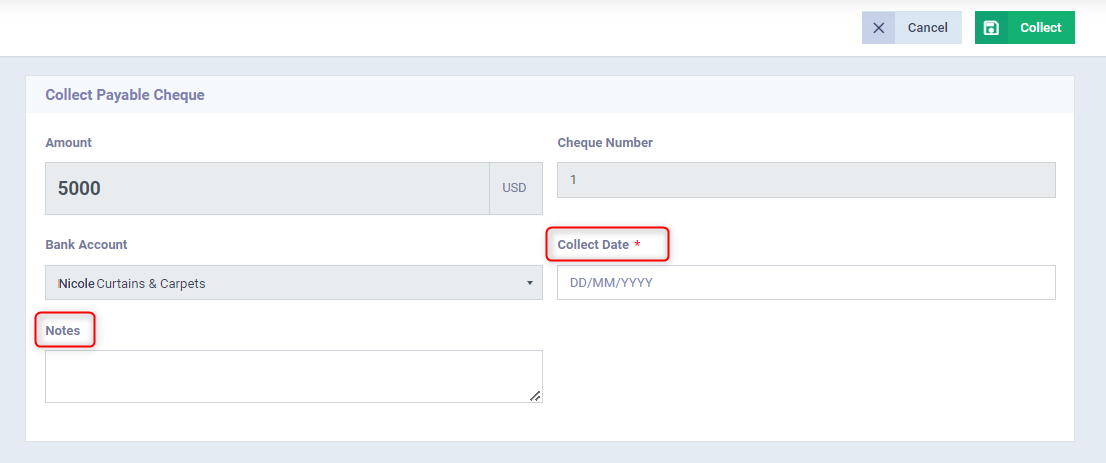Click the green Collect button

(x=1025, y=28)
